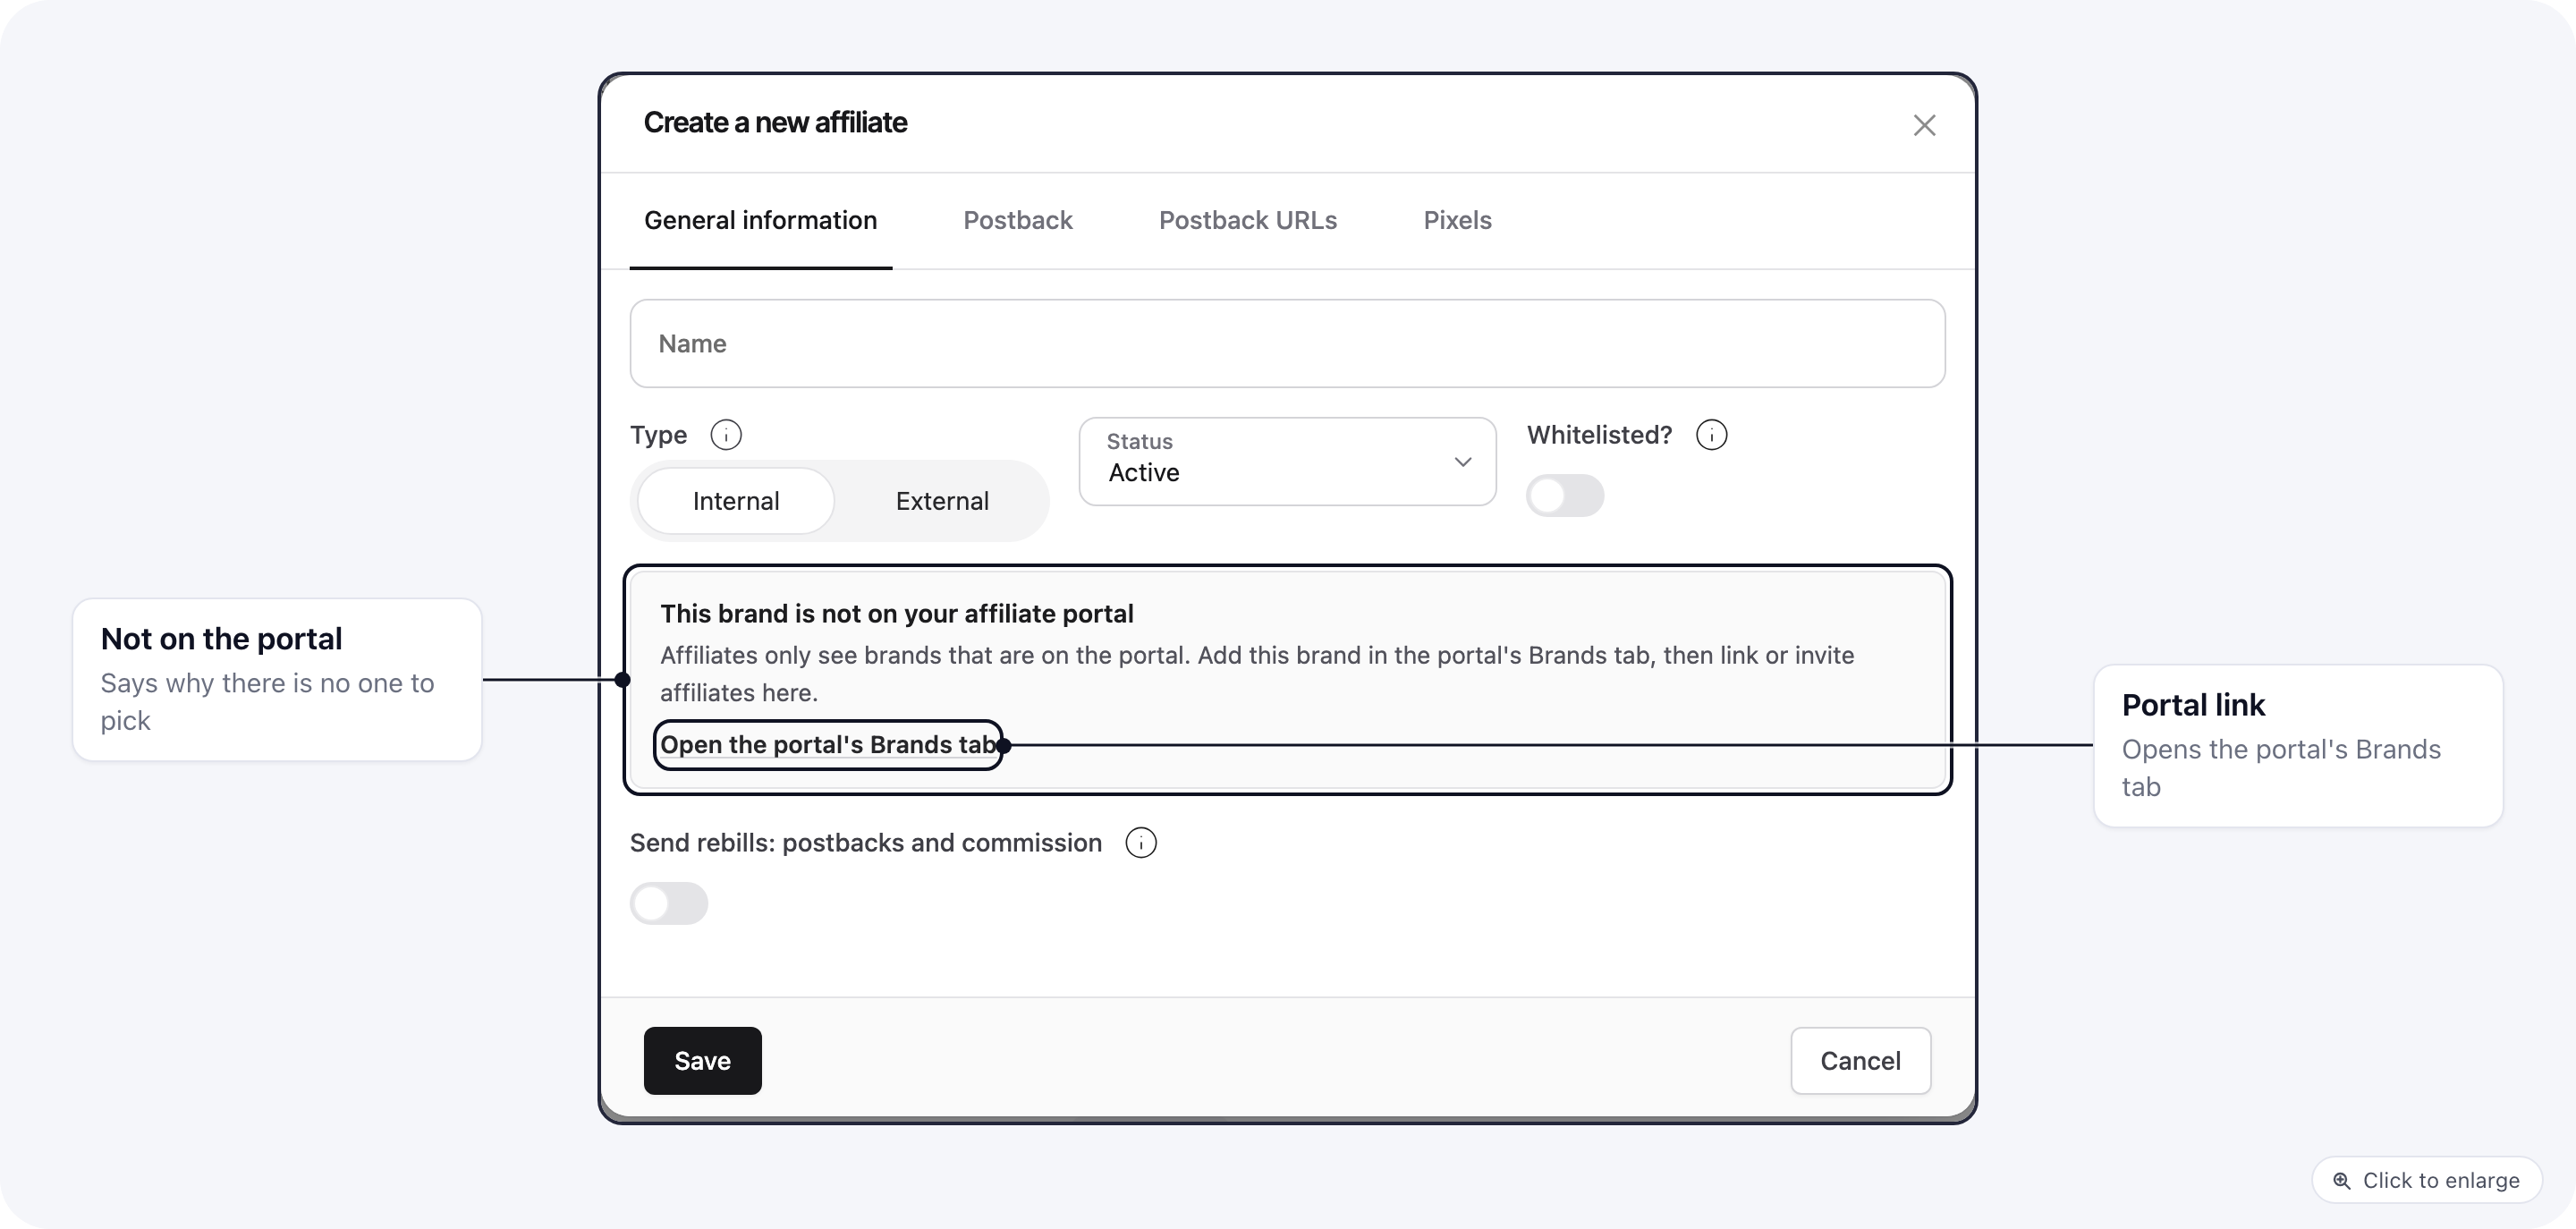The image size is (2576, 1229).
Task: Click inside the Name input field
Action: click(x=1287, y=343)
